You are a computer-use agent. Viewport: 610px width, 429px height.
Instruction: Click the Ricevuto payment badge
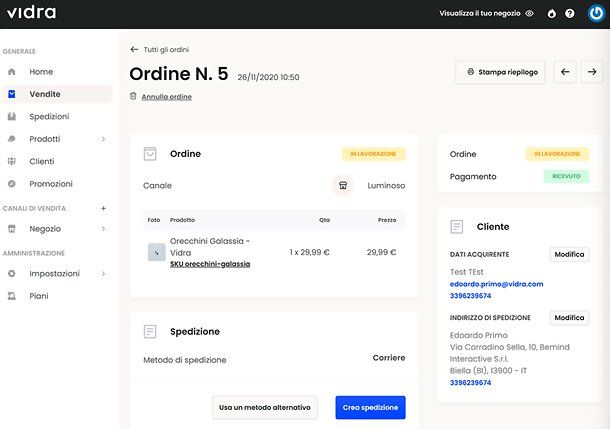[x=566, y=176]
